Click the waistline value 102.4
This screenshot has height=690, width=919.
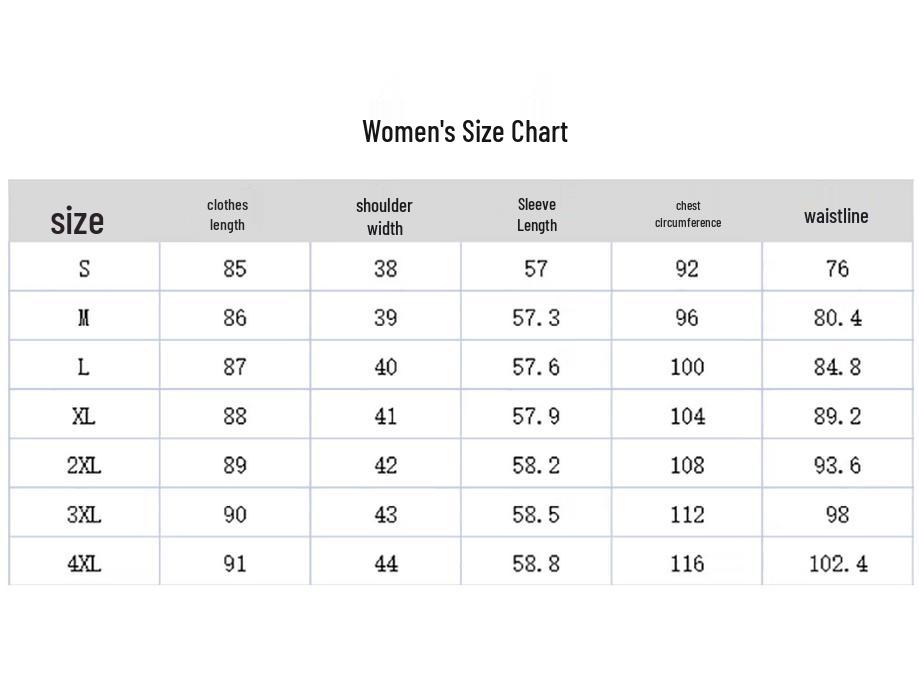click(838, 564)
